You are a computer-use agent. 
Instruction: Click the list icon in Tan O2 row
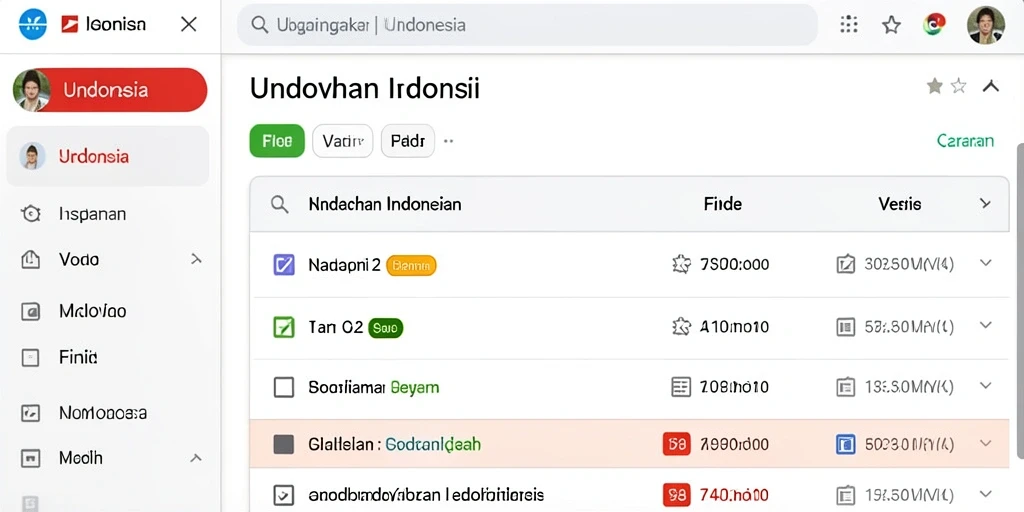click(846, 327)
